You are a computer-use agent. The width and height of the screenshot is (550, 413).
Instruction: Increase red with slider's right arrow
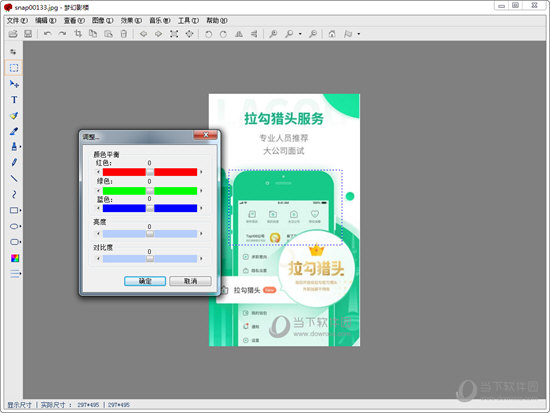pos(201,172)
